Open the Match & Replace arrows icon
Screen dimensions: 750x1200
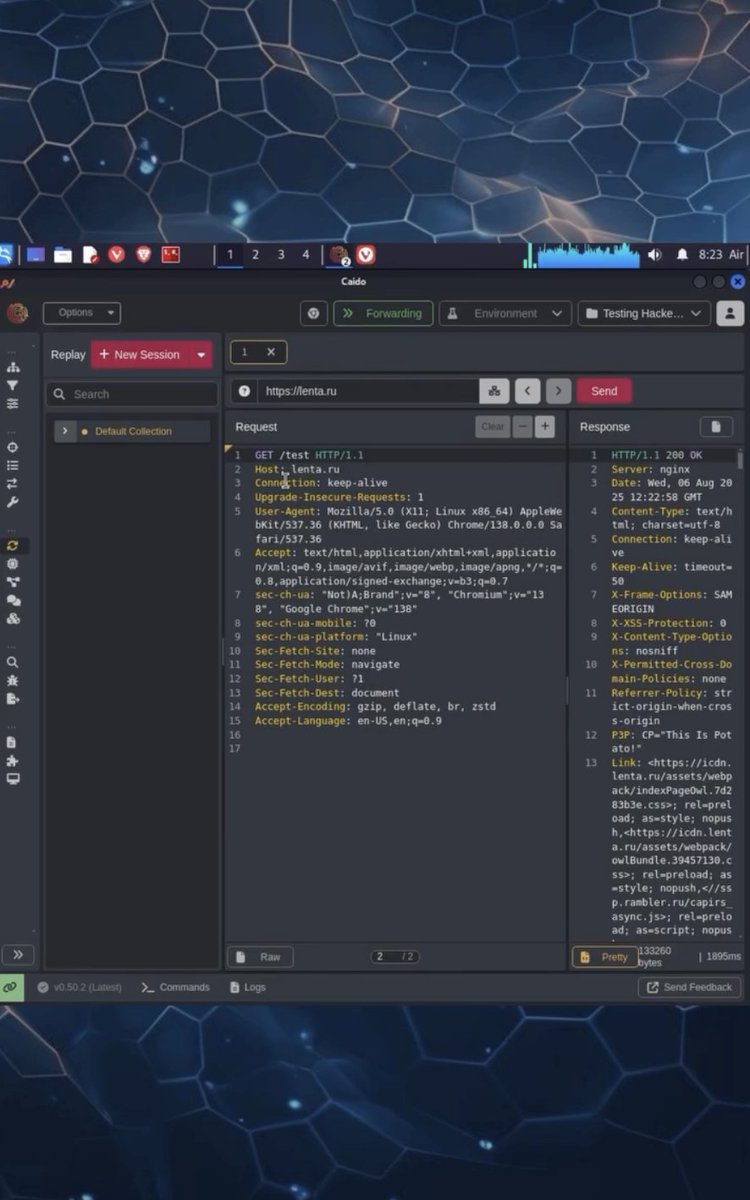pos(13,483)
